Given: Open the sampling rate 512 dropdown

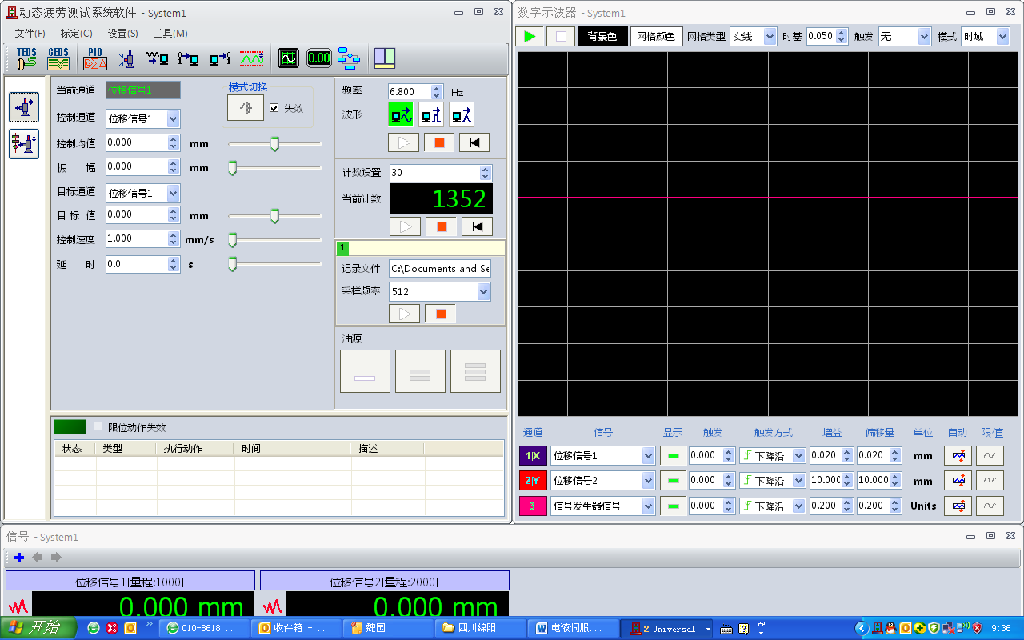Looking at the screenshot, I should click(x=484, y=291).
